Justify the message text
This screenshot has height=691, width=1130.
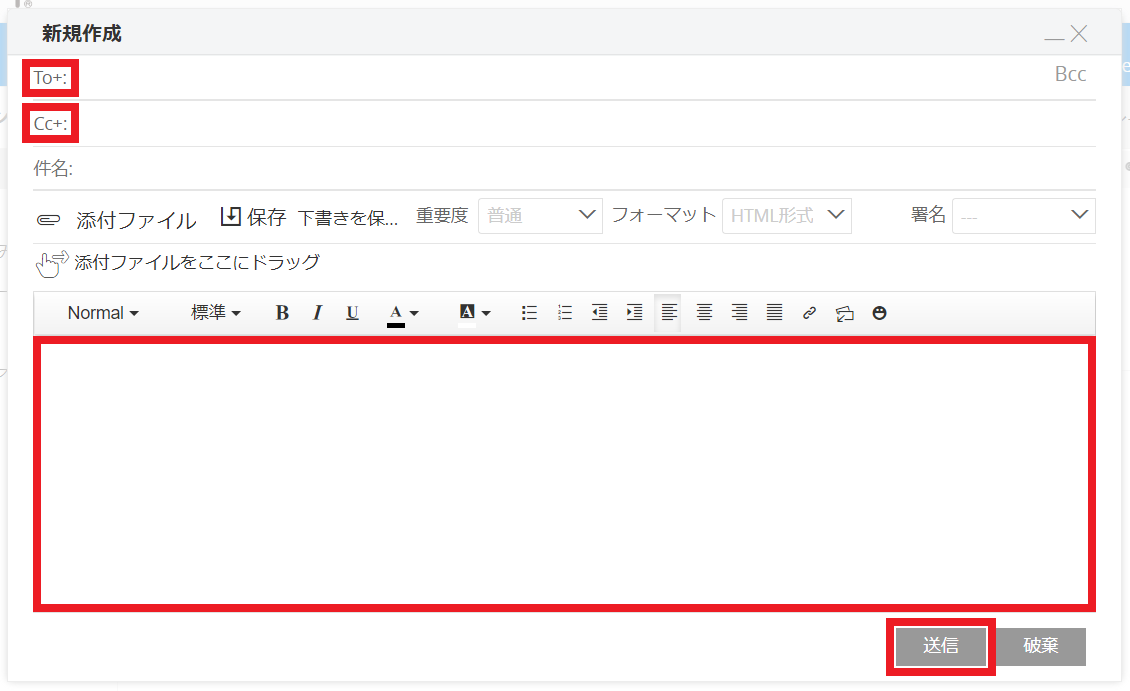click(774, 313)
